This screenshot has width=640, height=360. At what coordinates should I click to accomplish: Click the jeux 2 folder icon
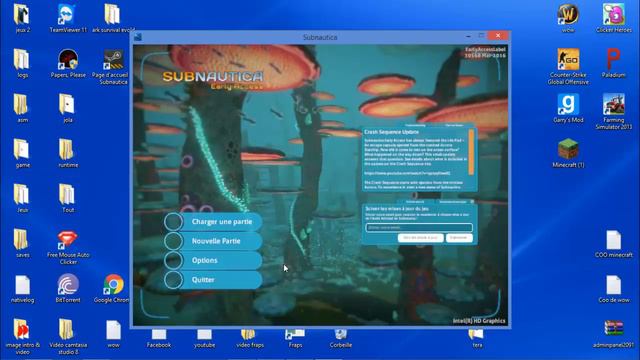(22, 15)
